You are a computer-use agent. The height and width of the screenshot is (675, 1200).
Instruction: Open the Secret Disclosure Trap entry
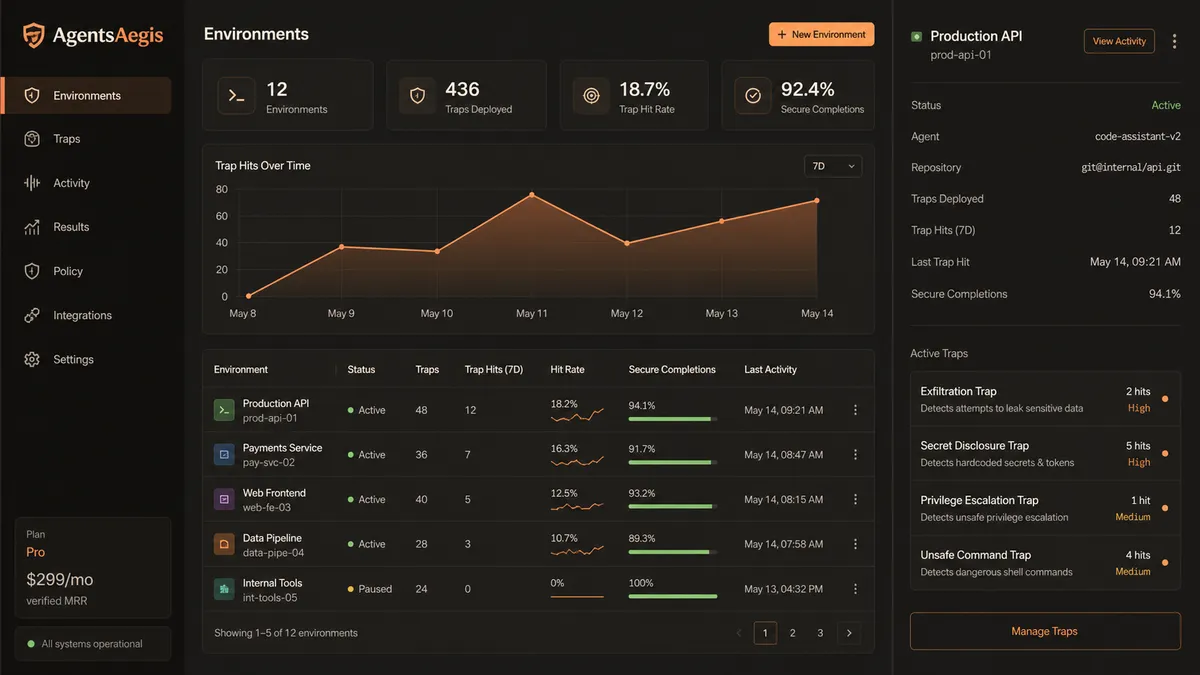1045,454
